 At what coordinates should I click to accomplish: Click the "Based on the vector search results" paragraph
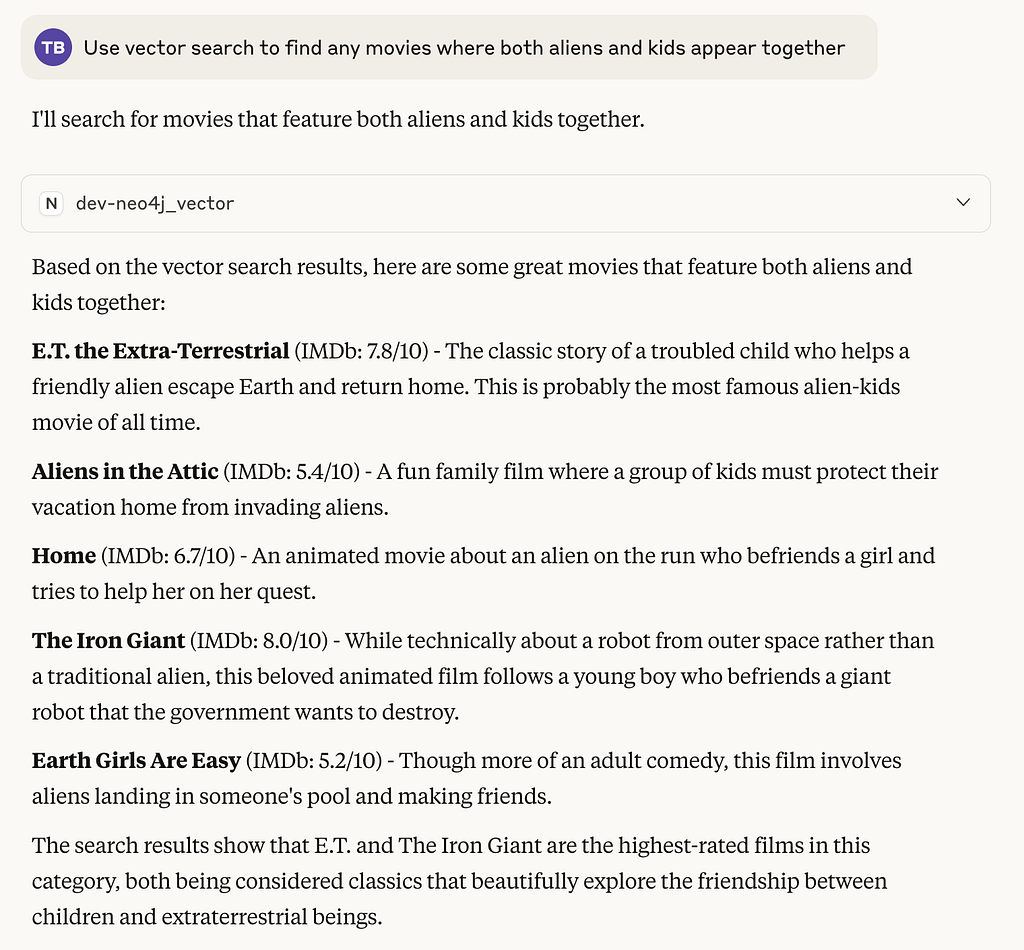point(472,285)
